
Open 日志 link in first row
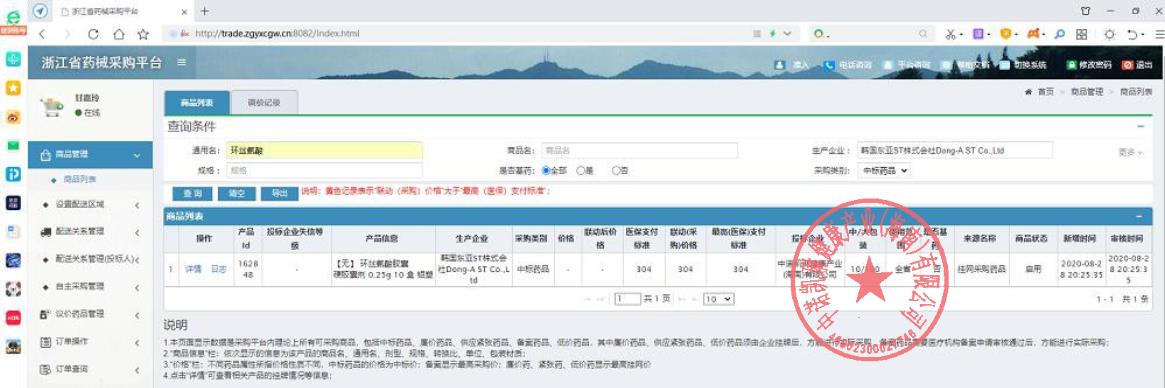point(218,269)
